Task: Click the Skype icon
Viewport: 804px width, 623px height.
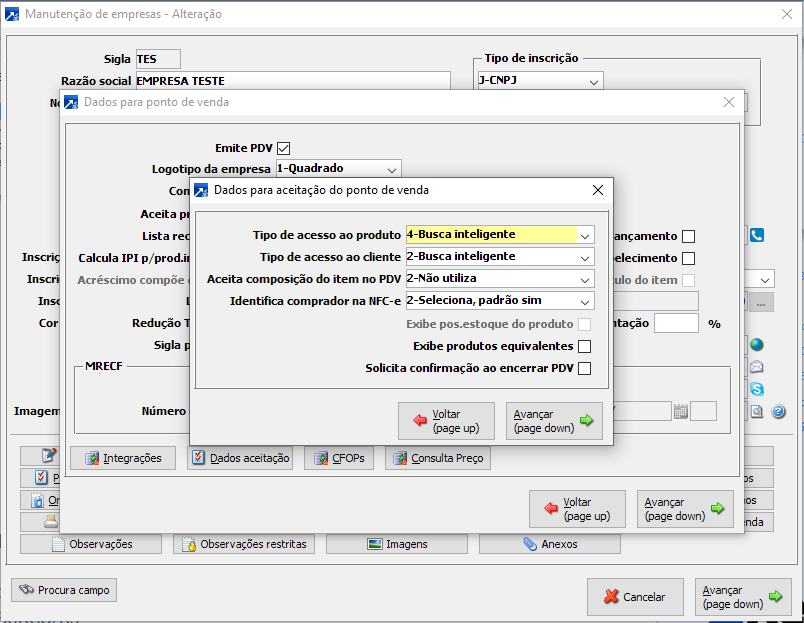Action: pyautogui.click(x=757, y=389)
